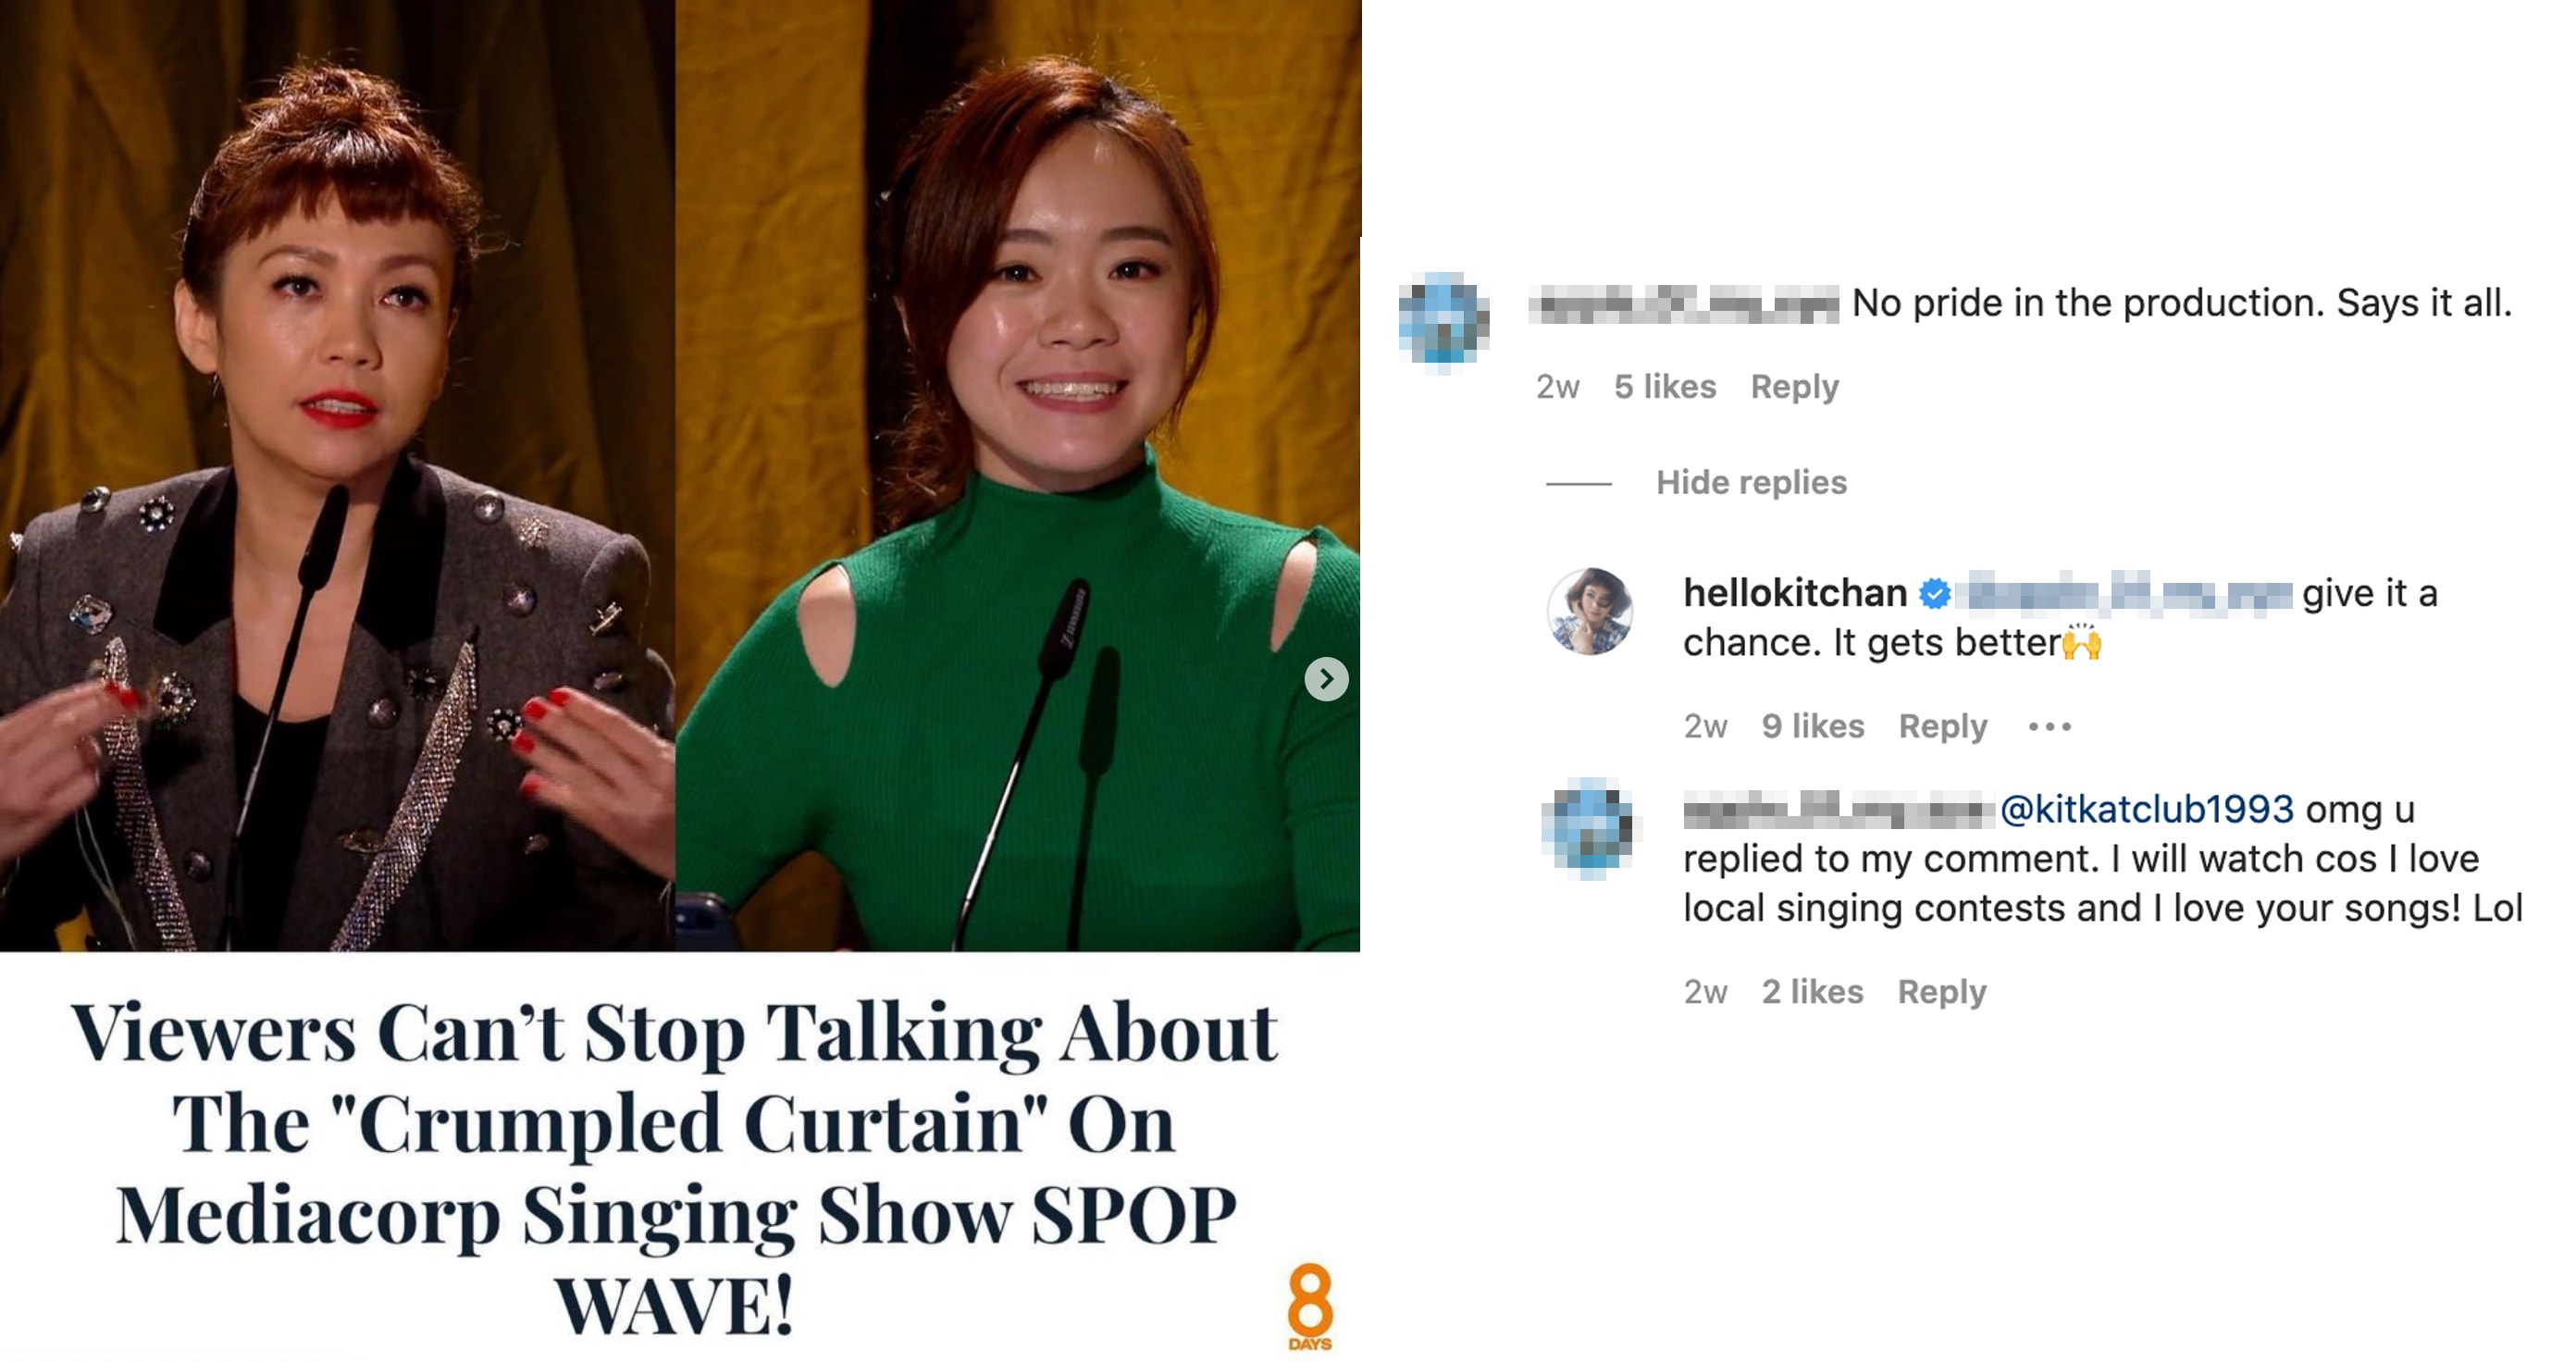
Task: Open the hellokitchan profile picture
Action: (1590, 611)
